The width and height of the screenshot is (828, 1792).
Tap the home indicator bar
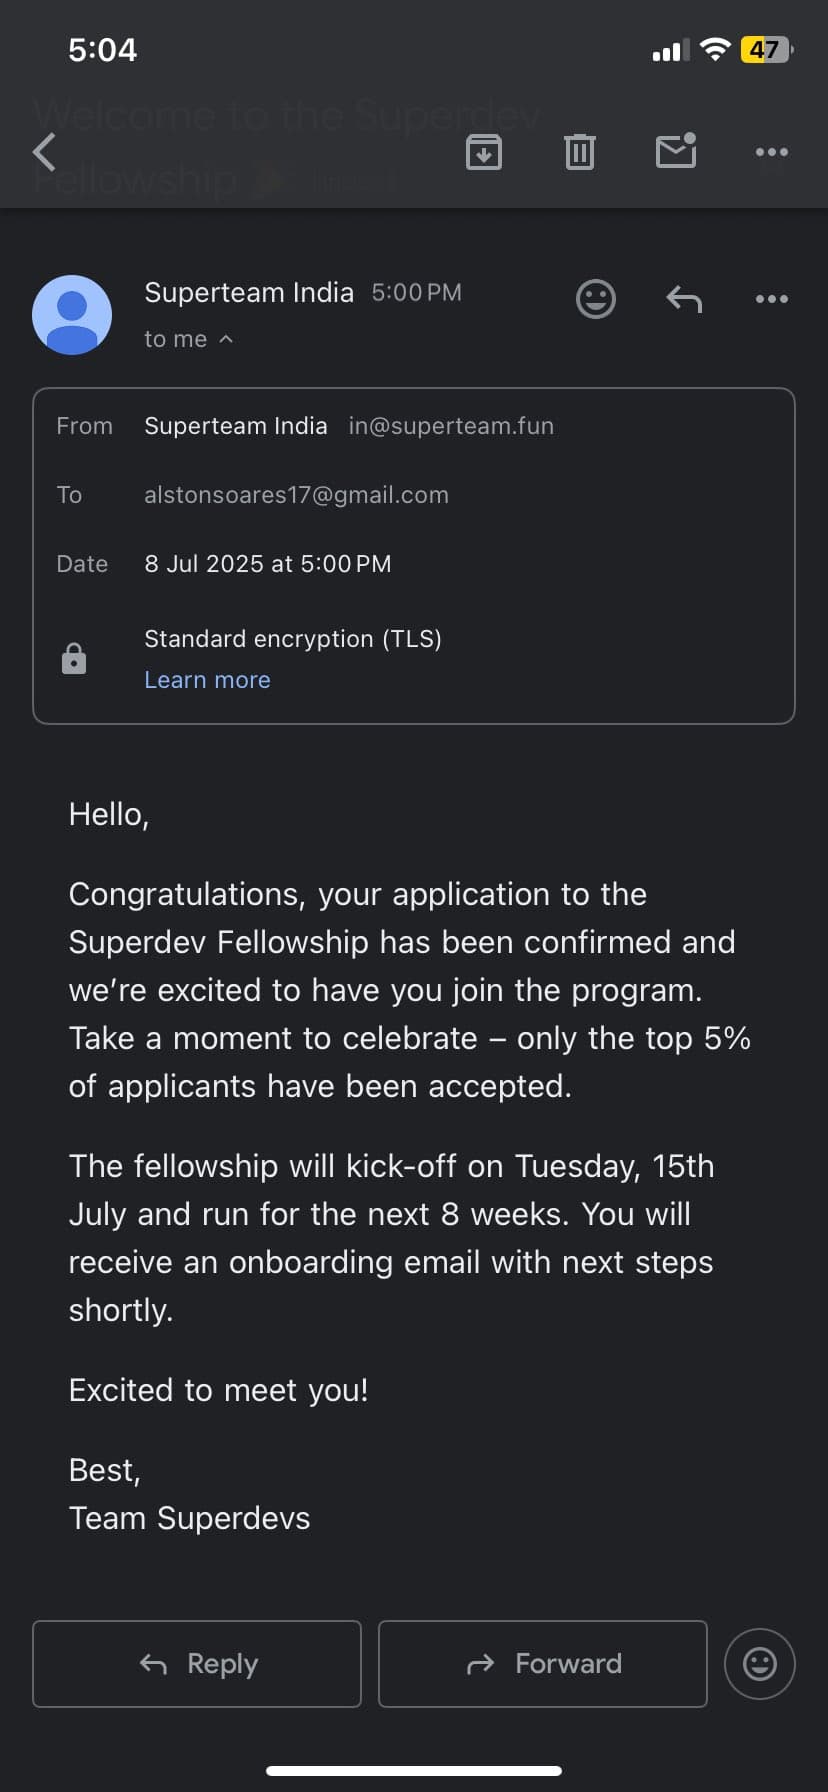tap(414, 1770)
